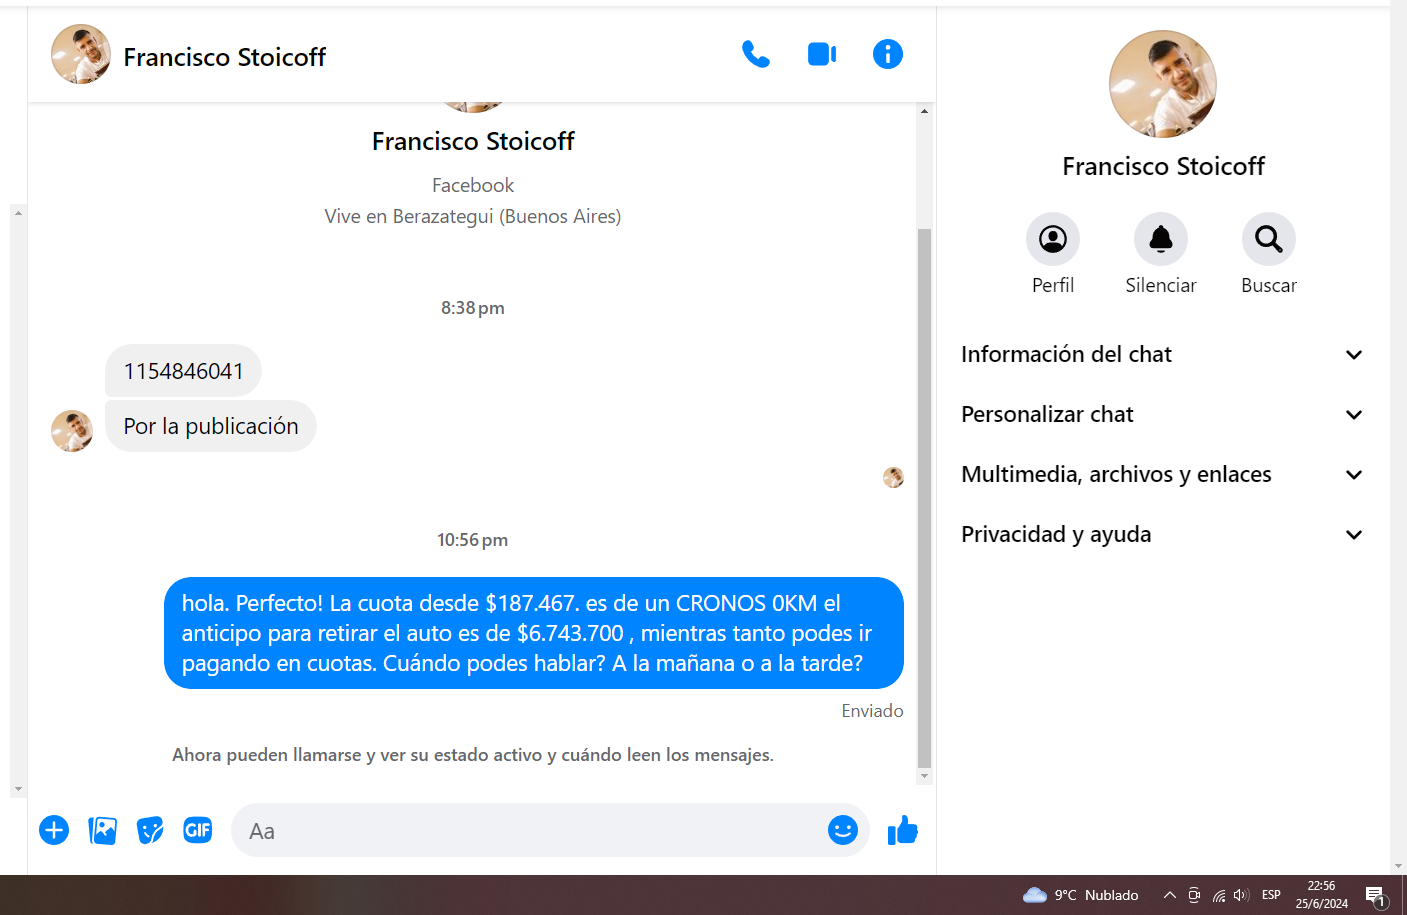The height and width of the screenshot is (915, 1407).
Task: Send a thumbs-up like
Action: [x=903, y=830]
